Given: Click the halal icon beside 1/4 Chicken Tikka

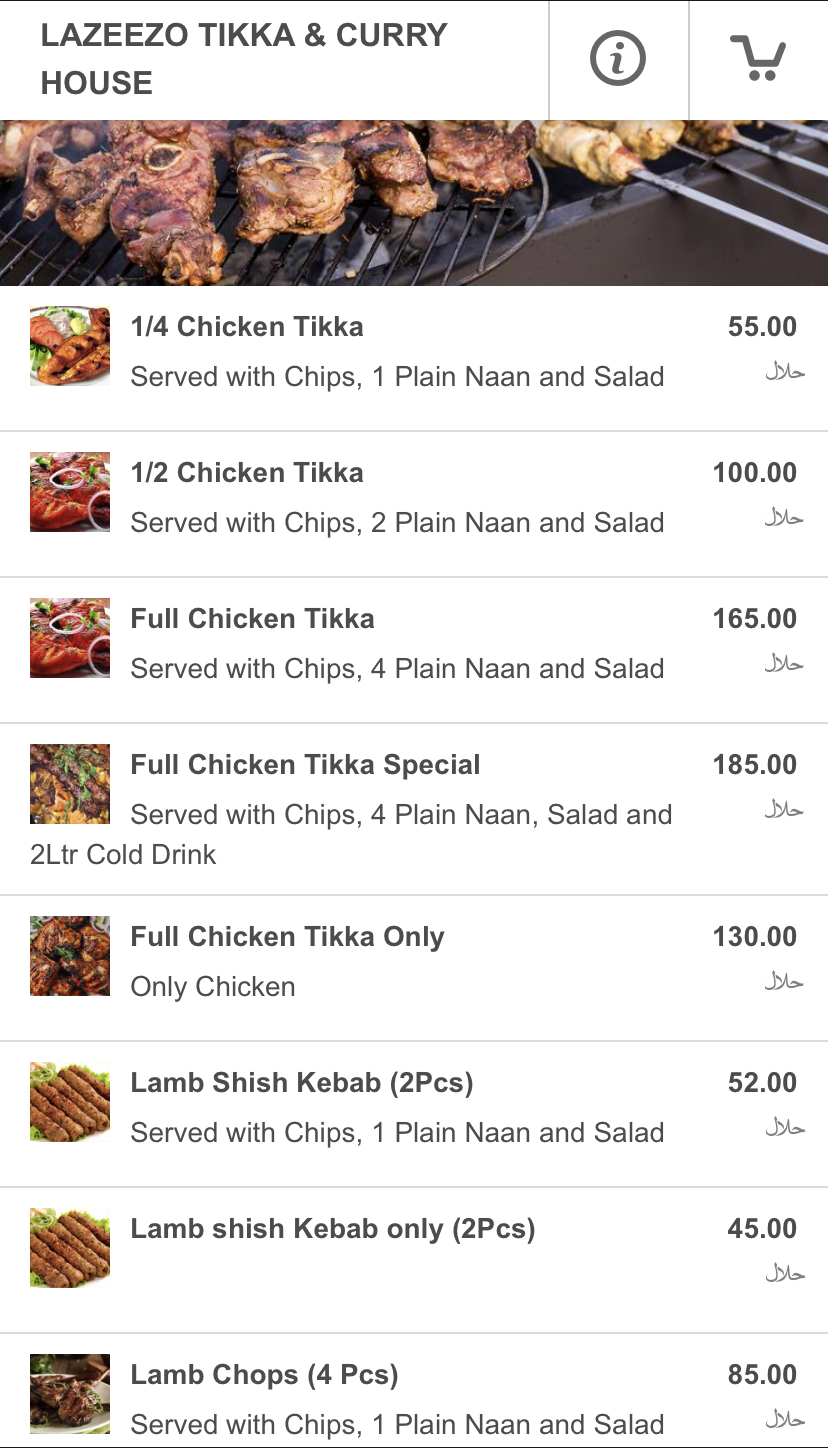Looking at the screenshot, I should coord(784,372).
